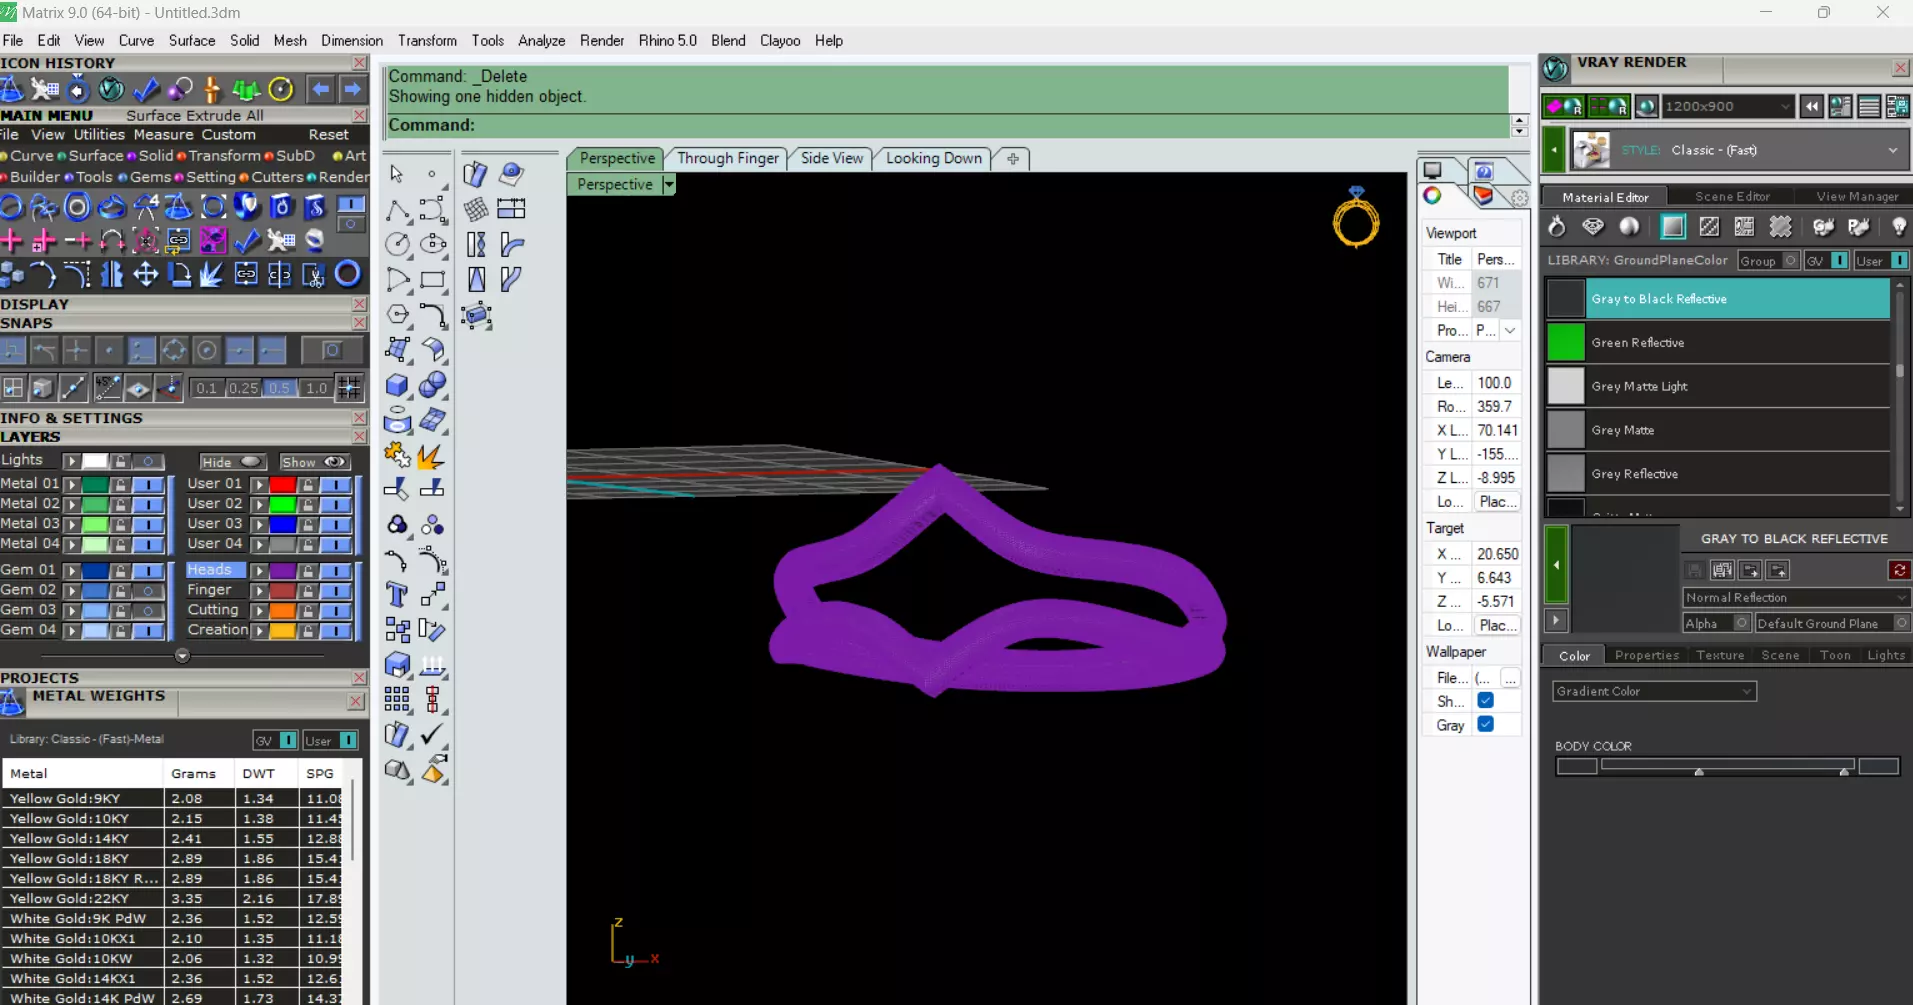Screen dimensions: 1913x1005
Task: Pick the polygon drawing tool
Action: pos(397,315)
